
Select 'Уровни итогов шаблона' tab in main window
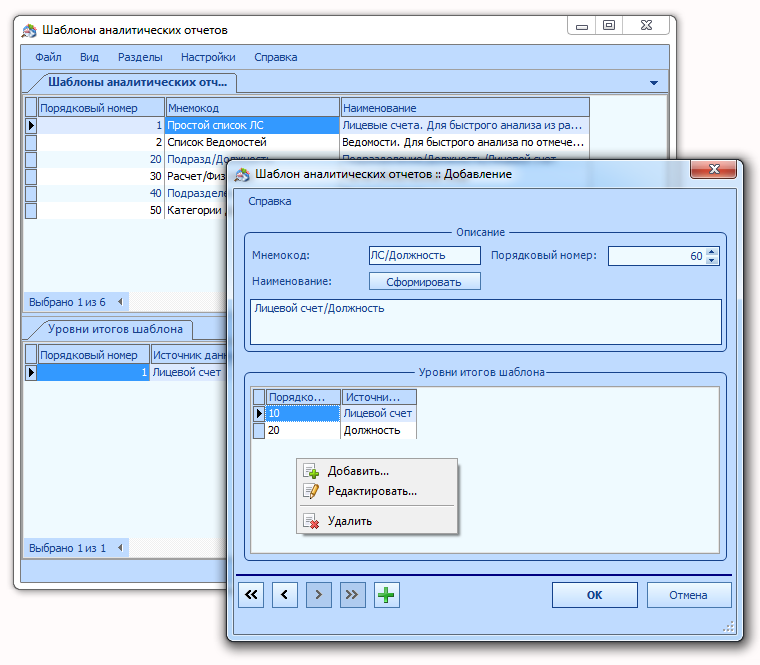115,329
